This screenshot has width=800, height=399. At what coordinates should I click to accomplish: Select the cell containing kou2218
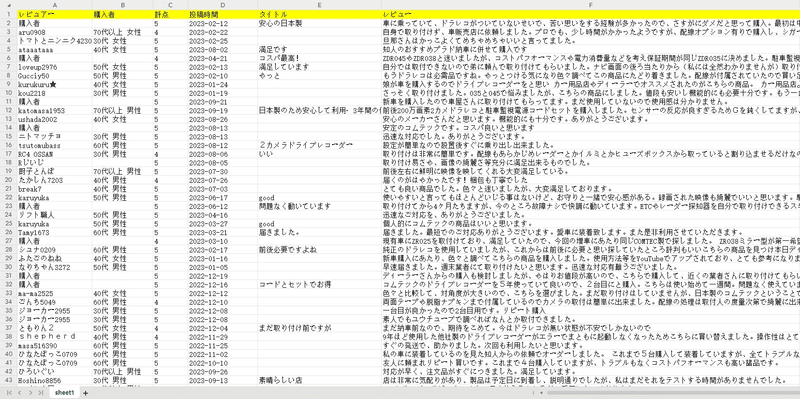click(54, 93)
